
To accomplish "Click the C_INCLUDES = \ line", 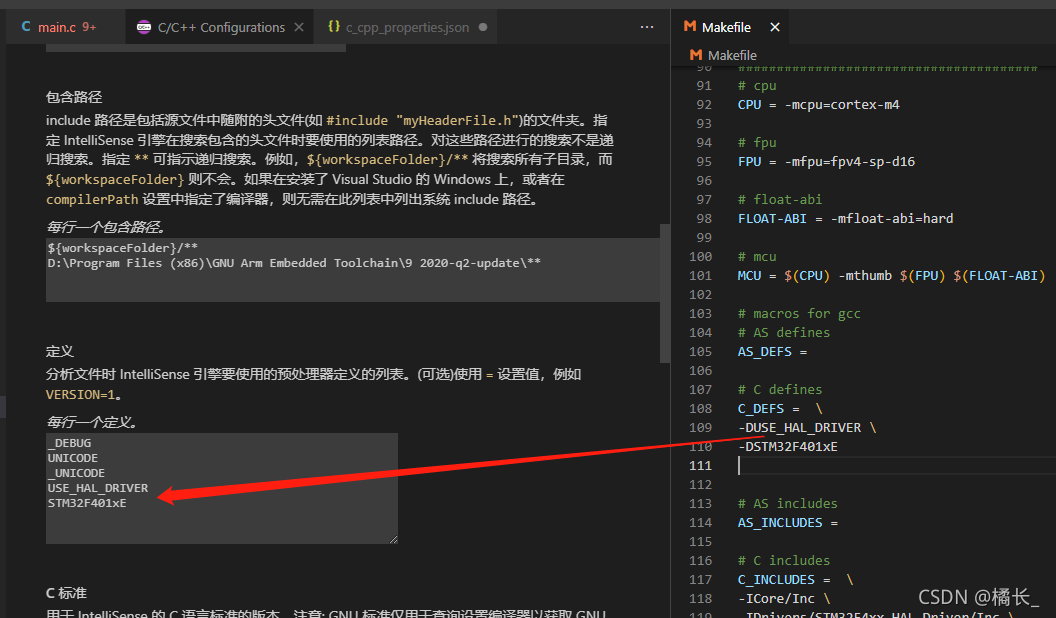I will [795, 580].
